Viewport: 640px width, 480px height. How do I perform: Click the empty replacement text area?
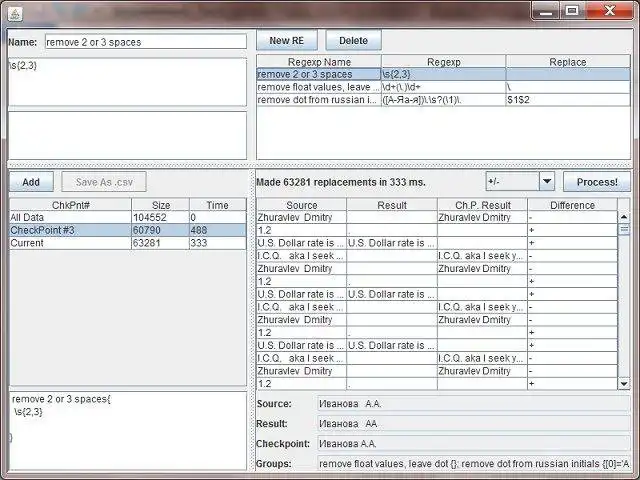pos(127,136)
